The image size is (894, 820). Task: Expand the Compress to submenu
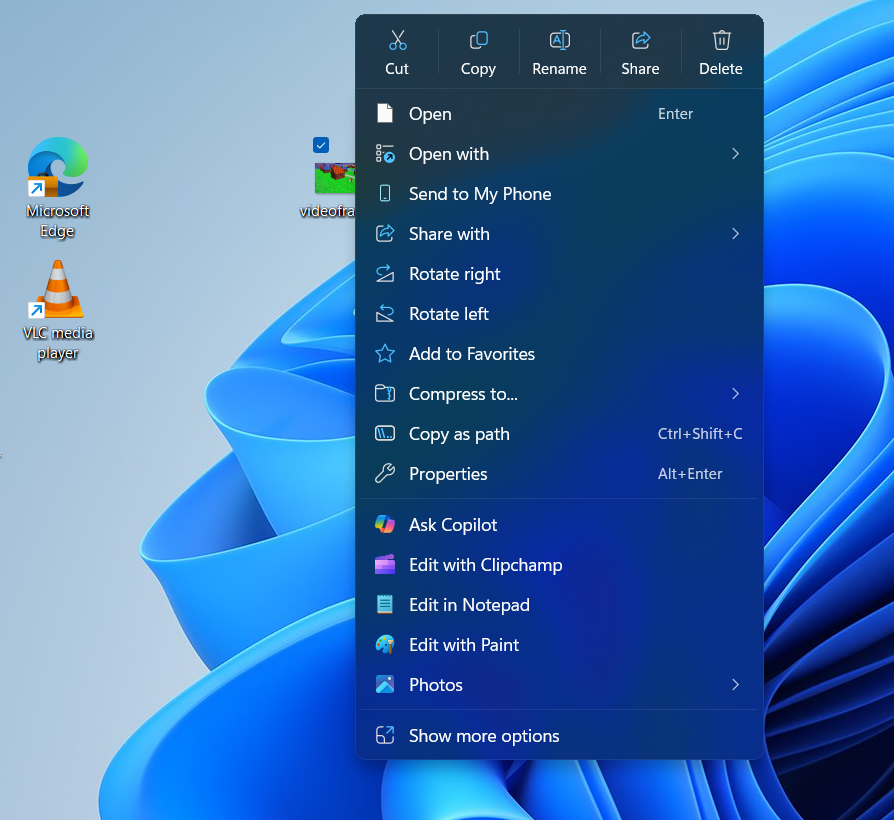click(735, 394)
